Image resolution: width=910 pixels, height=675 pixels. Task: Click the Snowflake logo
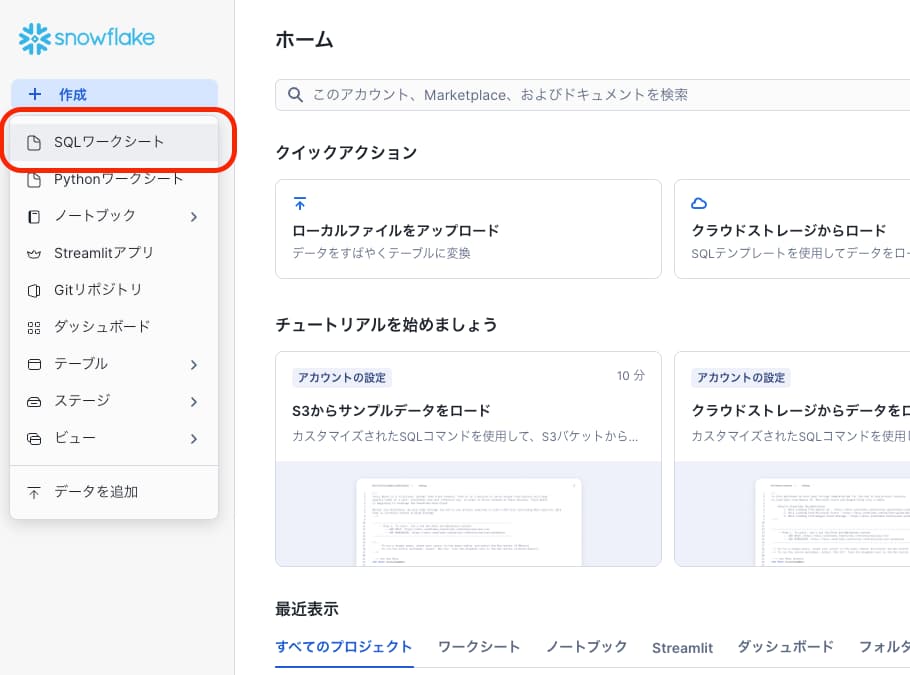point(86,38)
